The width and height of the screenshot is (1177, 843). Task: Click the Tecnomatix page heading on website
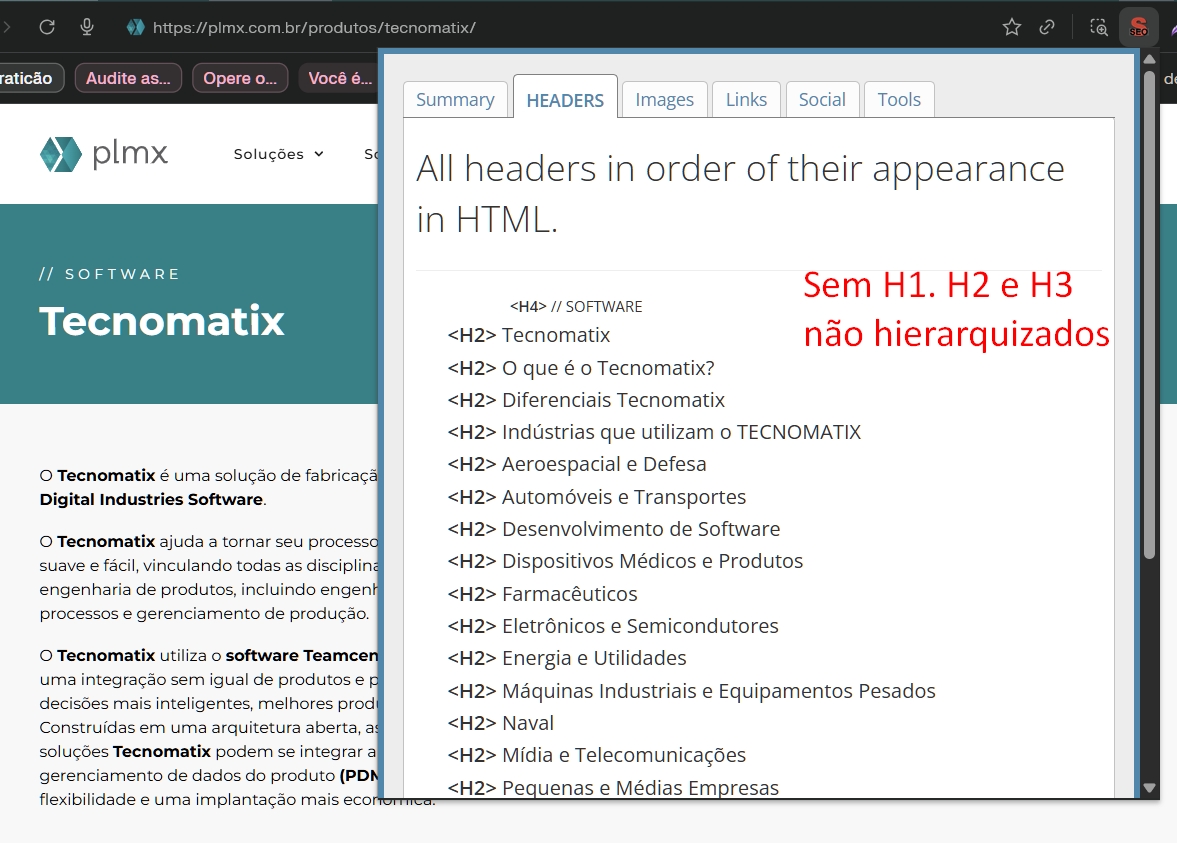(161, 321)
